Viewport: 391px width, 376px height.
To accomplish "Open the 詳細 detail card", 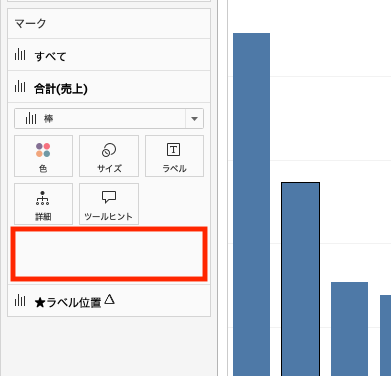I will point(43,204).
